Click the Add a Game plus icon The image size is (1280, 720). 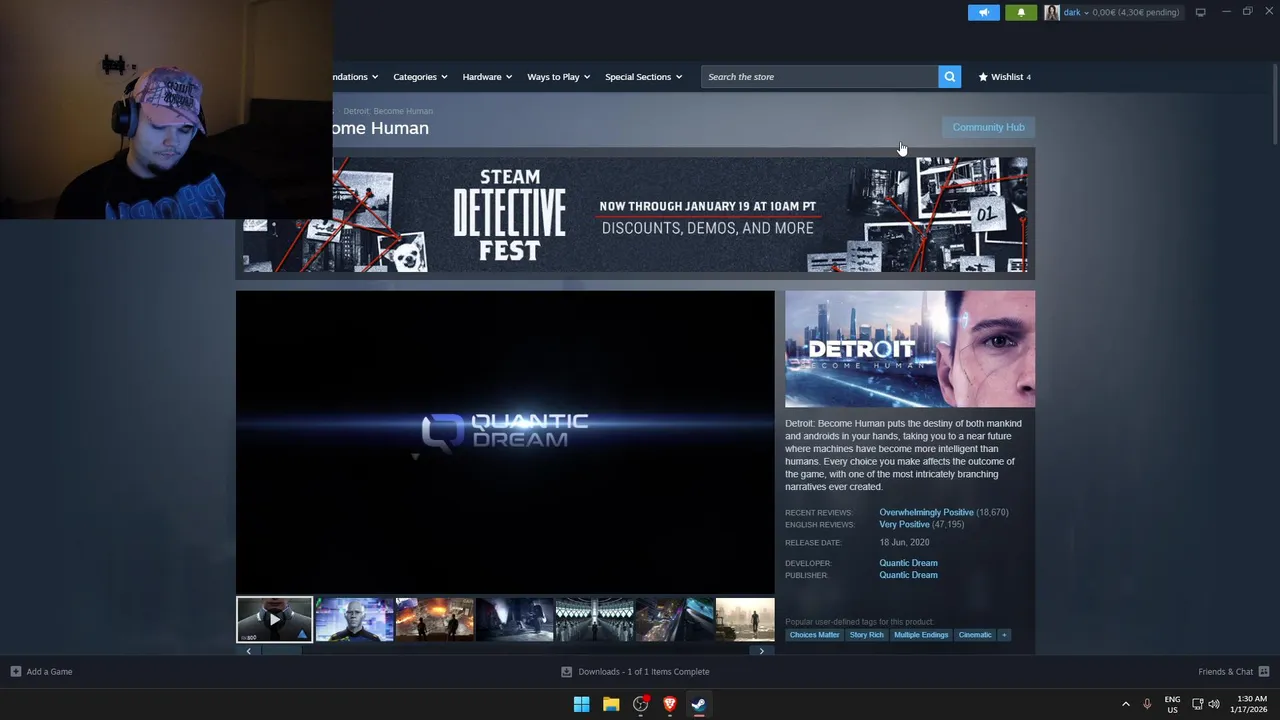(15, 671)
